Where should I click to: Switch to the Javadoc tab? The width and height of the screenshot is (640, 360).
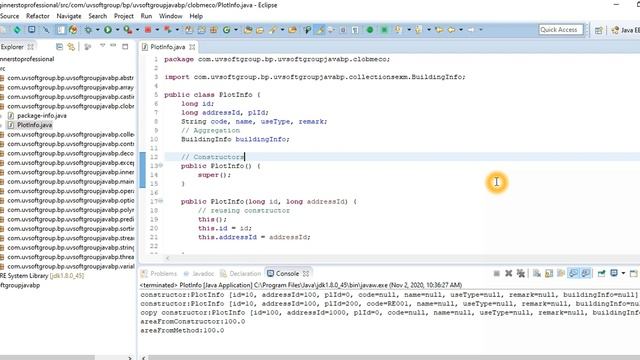click(199, 273)
